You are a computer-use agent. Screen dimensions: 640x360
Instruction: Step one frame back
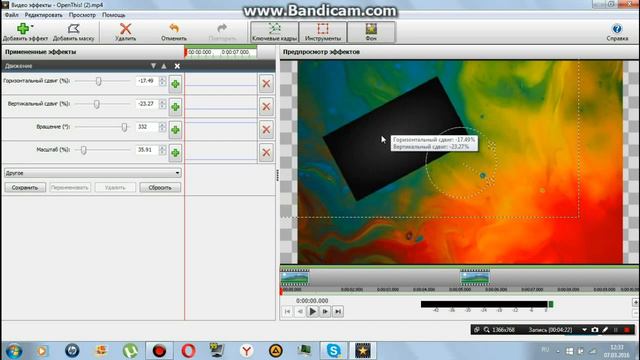300,311
